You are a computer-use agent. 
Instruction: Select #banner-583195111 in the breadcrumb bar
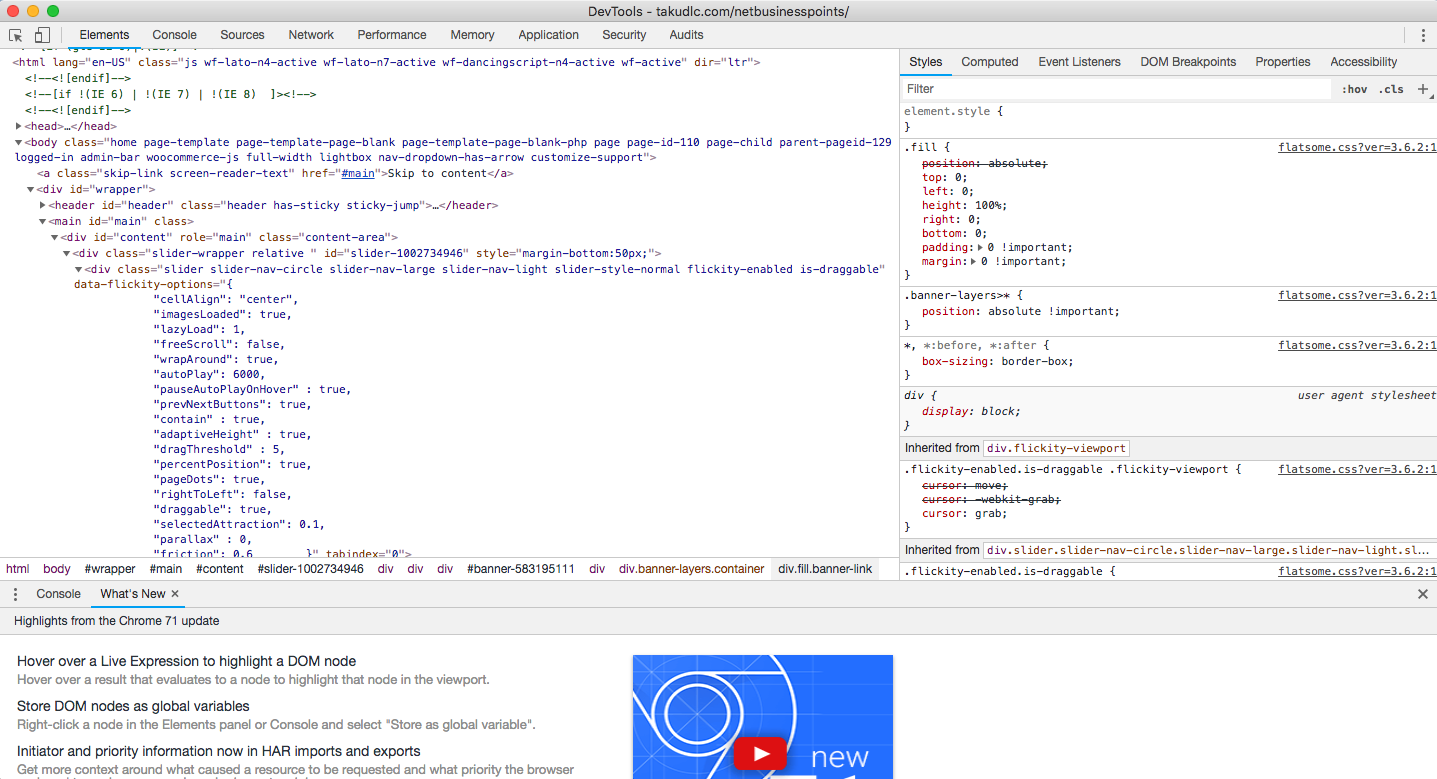[x=521, y=569]
